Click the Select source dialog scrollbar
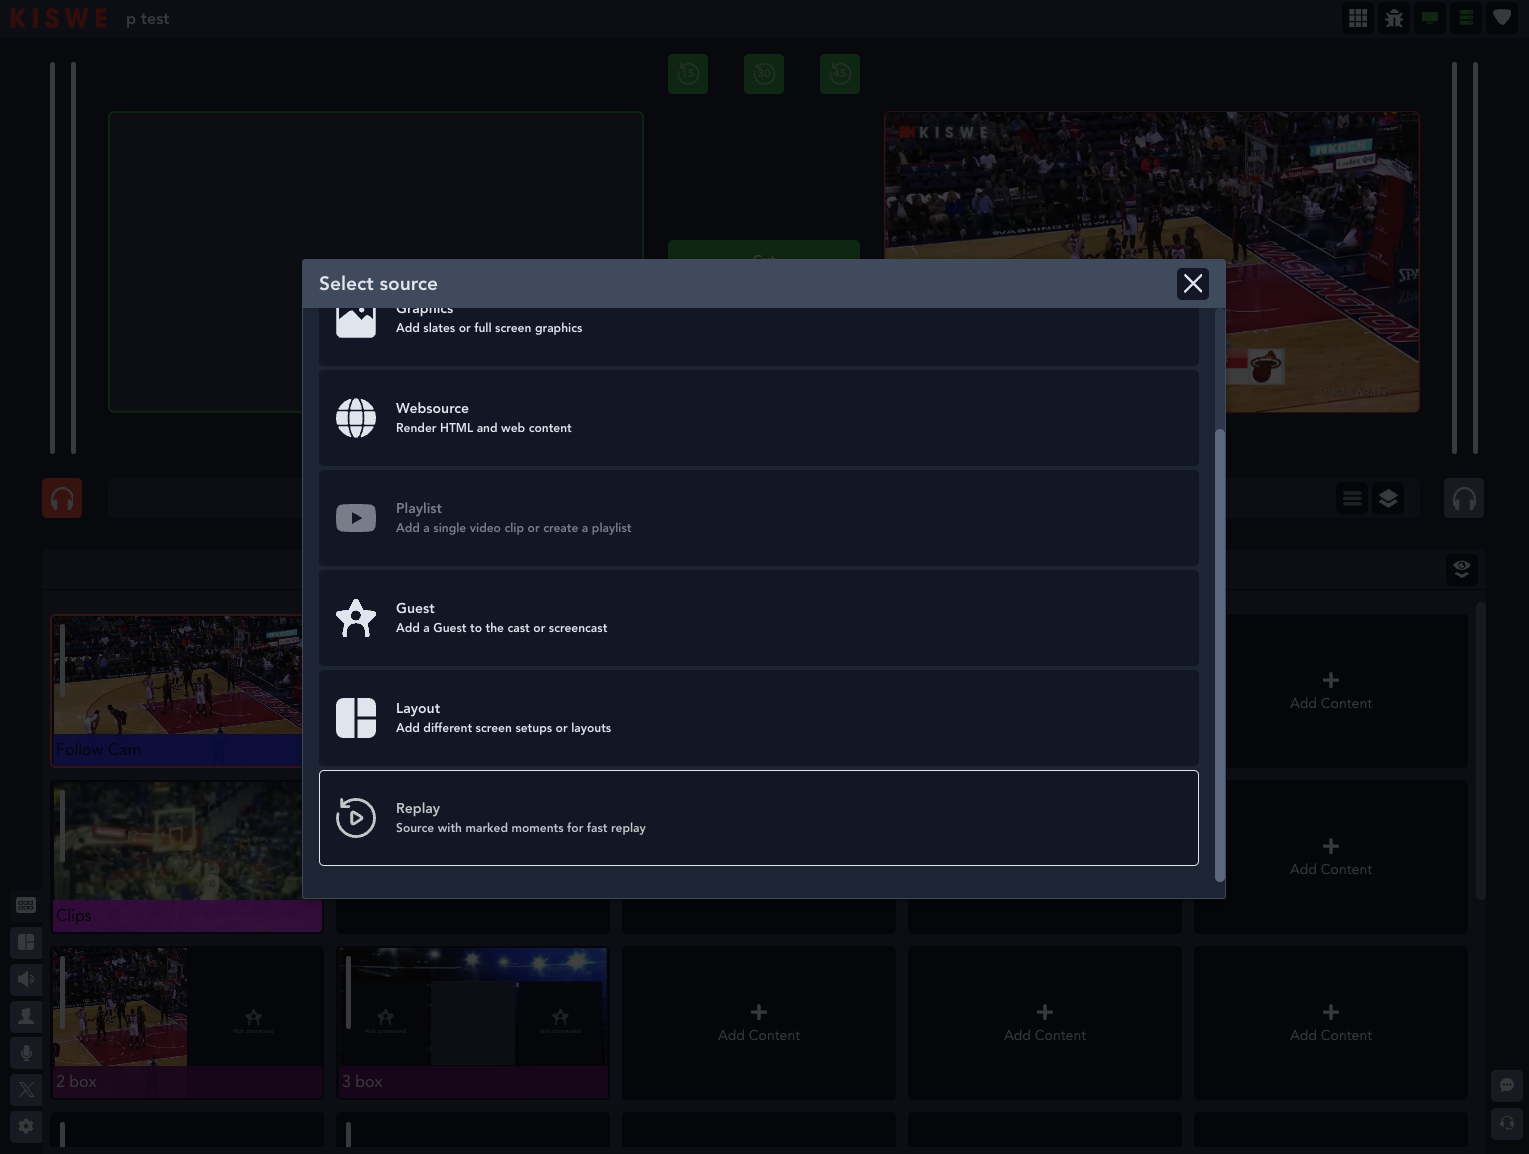The width and height of the screenshot is (1529, 1154). (1219, 655)
